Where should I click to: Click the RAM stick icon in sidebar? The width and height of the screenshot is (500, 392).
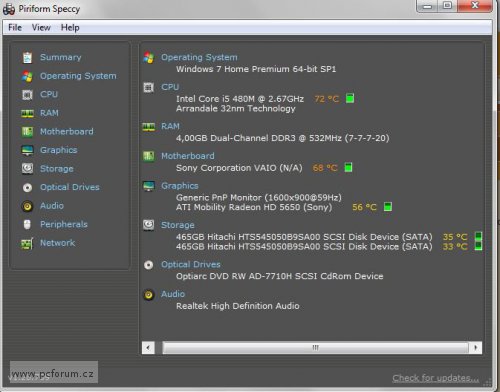coord(27,113)
